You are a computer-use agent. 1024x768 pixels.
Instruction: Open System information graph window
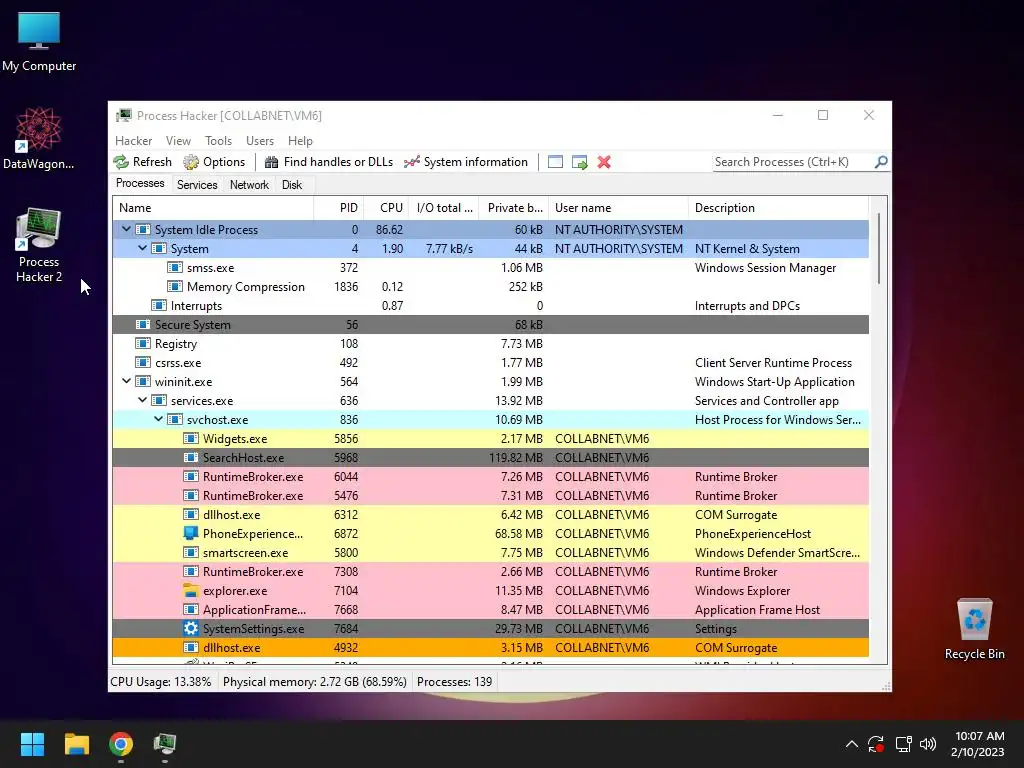pos(466,162)
